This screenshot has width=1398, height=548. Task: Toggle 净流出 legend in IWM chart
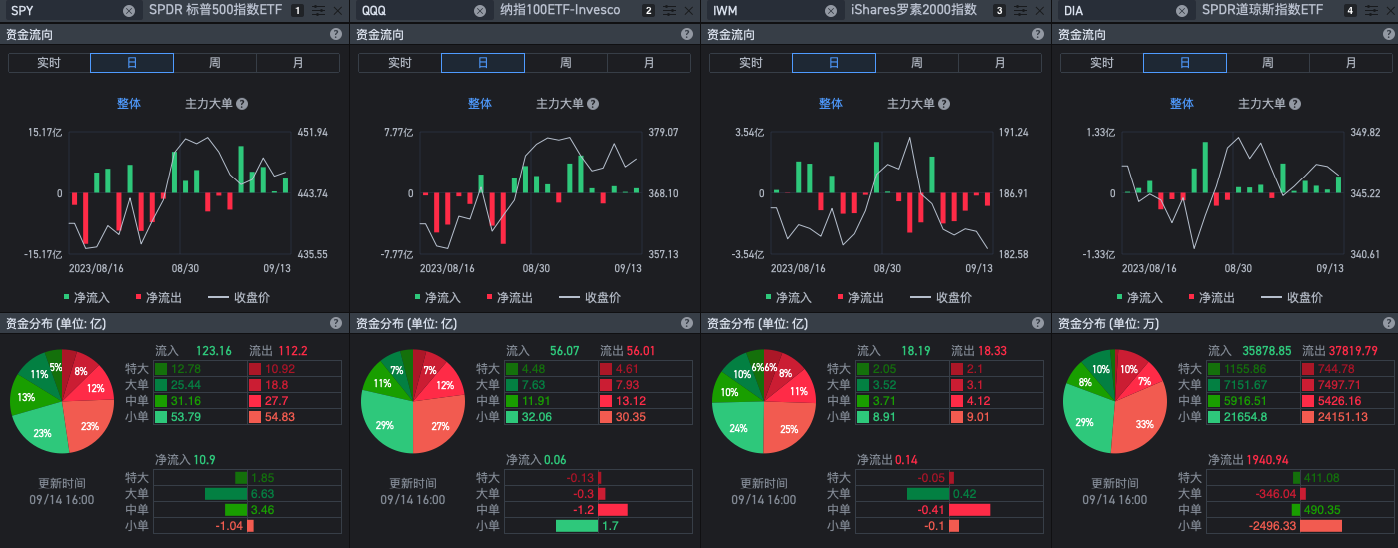pos(860,298)
